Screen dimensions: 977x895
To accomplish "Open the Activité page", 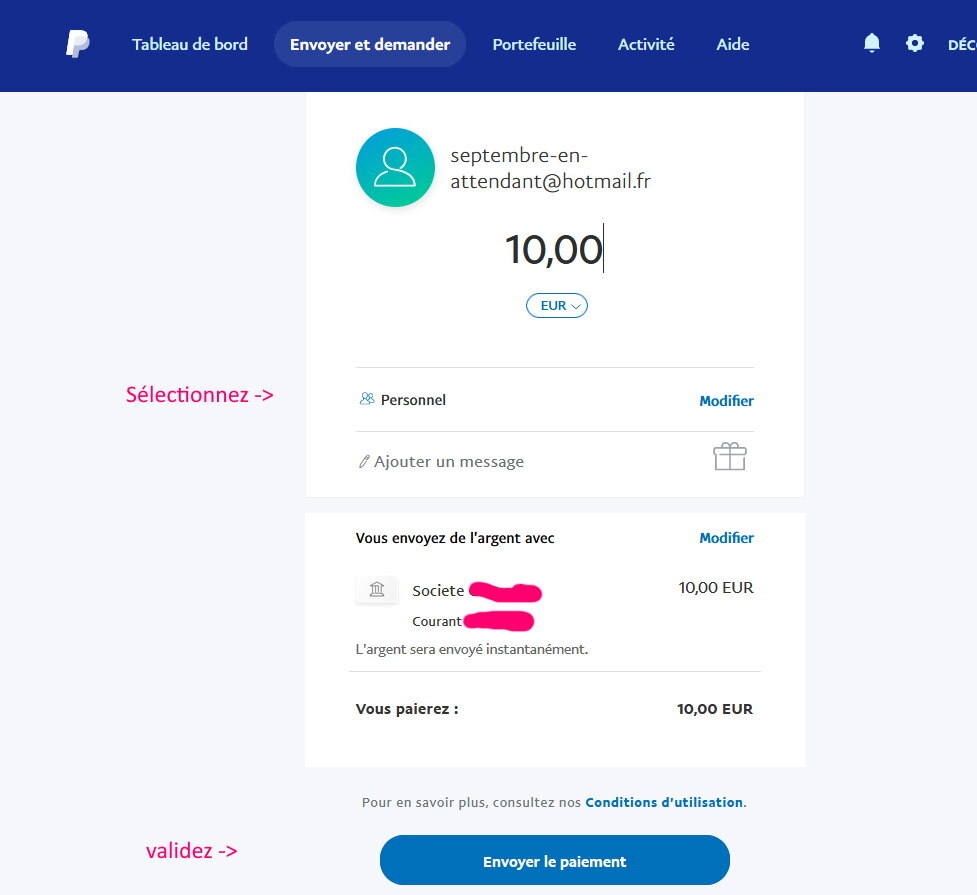I will click(646, 44).
